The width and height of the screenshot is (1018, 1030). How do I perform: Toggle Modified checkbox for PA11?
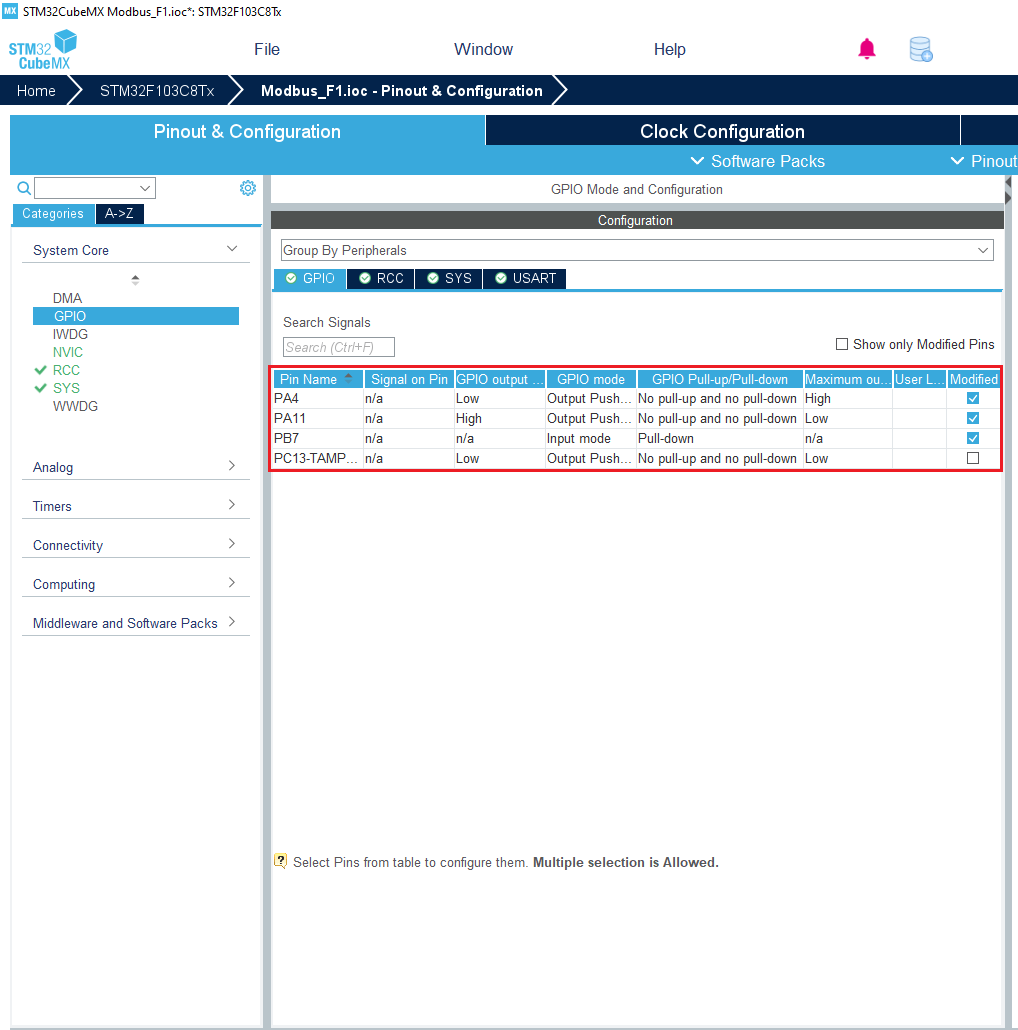pyautogui.click(x=973, y=418)
